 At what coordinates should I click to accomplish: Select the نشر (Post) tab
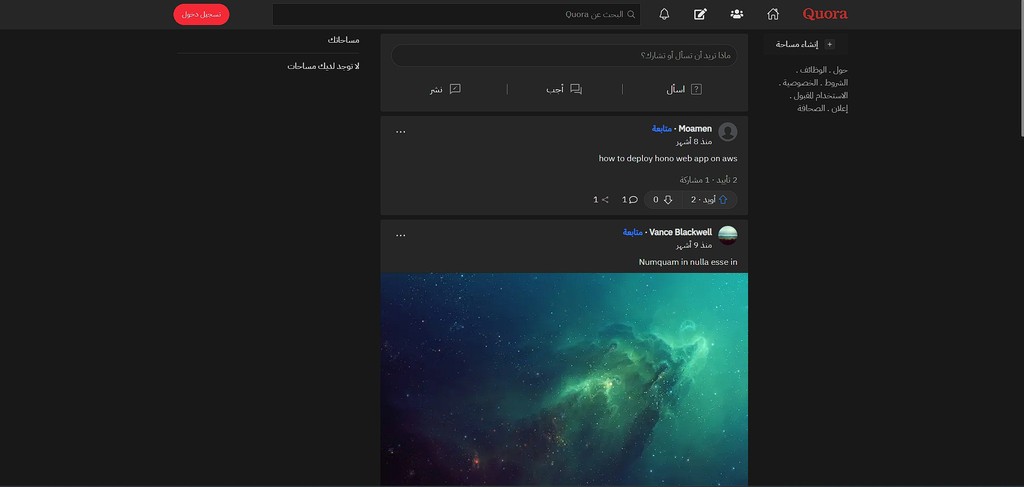[x=445, y=89]
